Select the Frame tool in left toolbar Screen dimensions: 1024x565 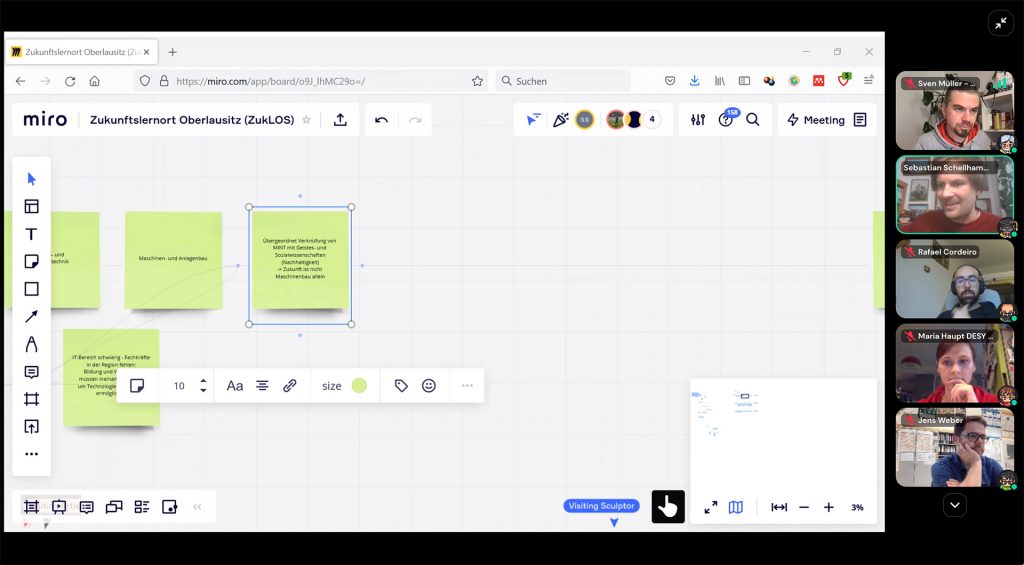coord(31,399)
